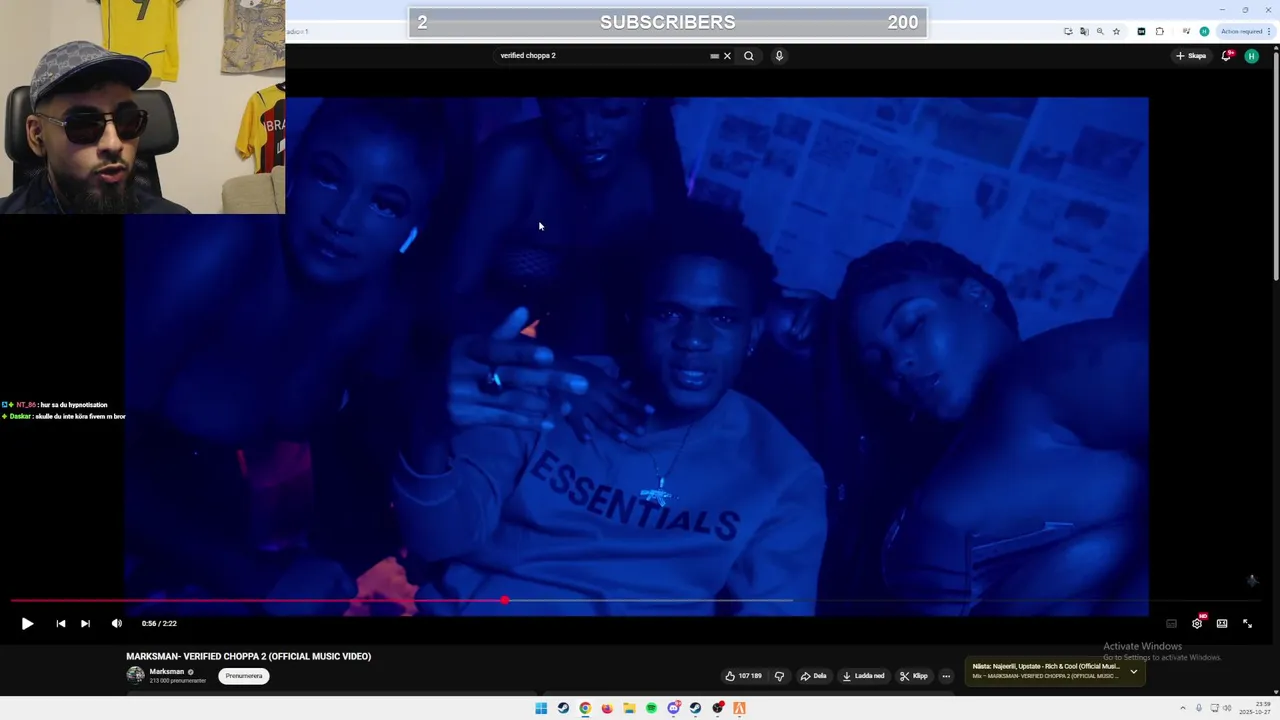Open the three-dot more actions menu
1280x720 pixels.
946,676
